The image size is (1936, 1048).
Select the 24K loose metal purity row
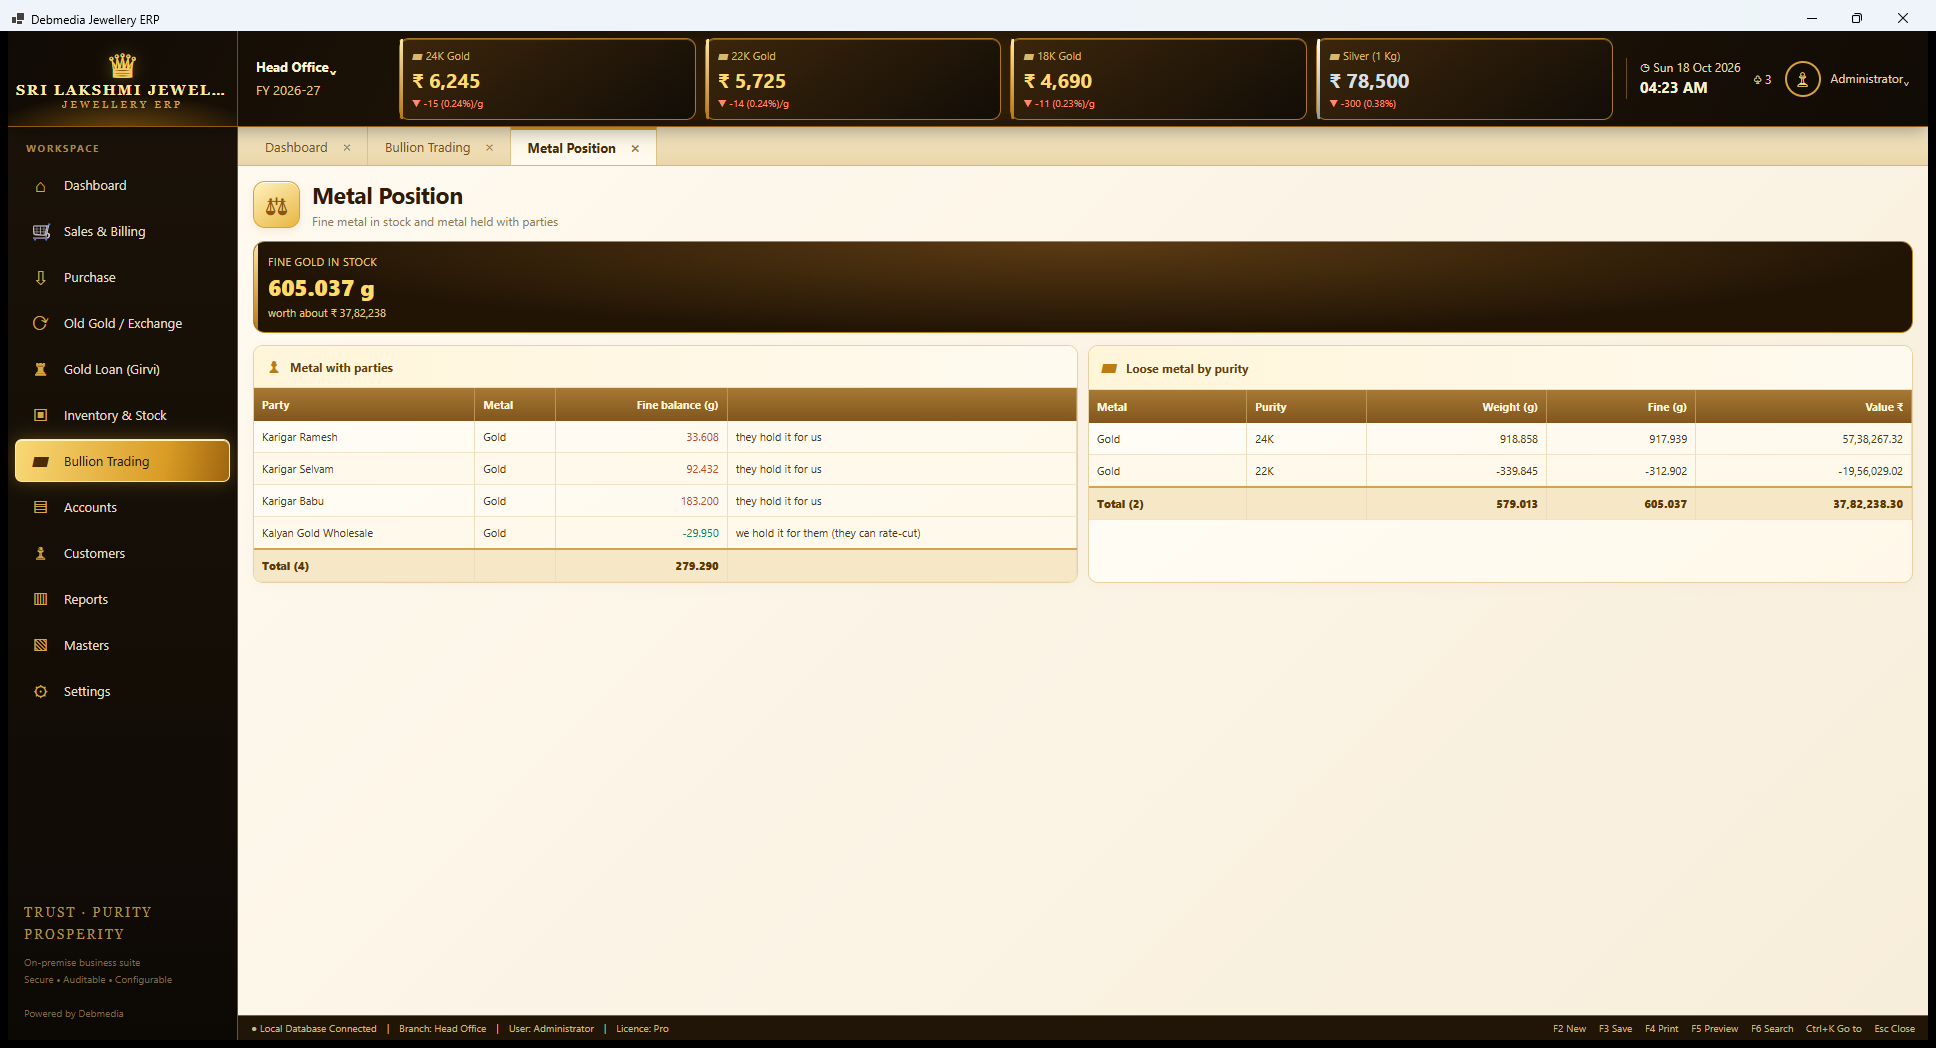tap(1500, 439)
